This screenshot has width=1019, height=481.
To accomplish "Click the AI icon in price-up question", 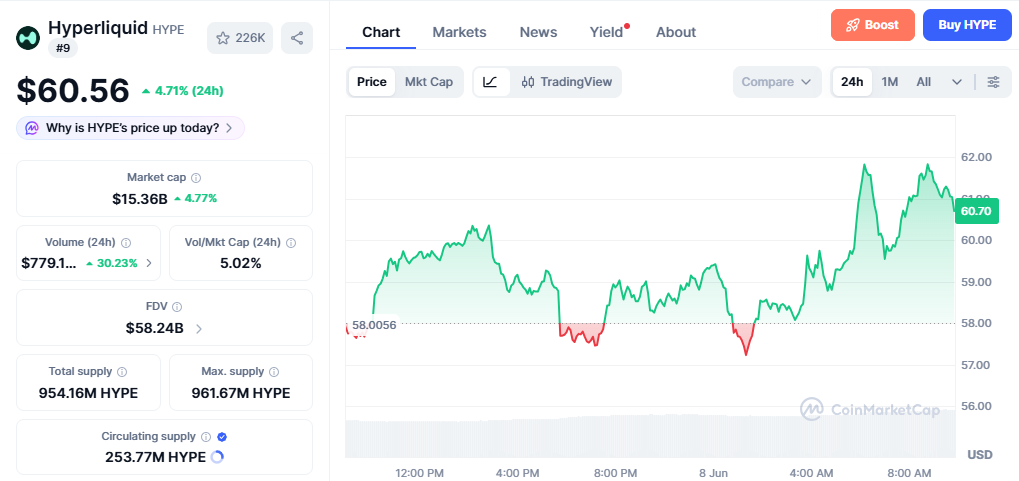I will coord(32,128).
